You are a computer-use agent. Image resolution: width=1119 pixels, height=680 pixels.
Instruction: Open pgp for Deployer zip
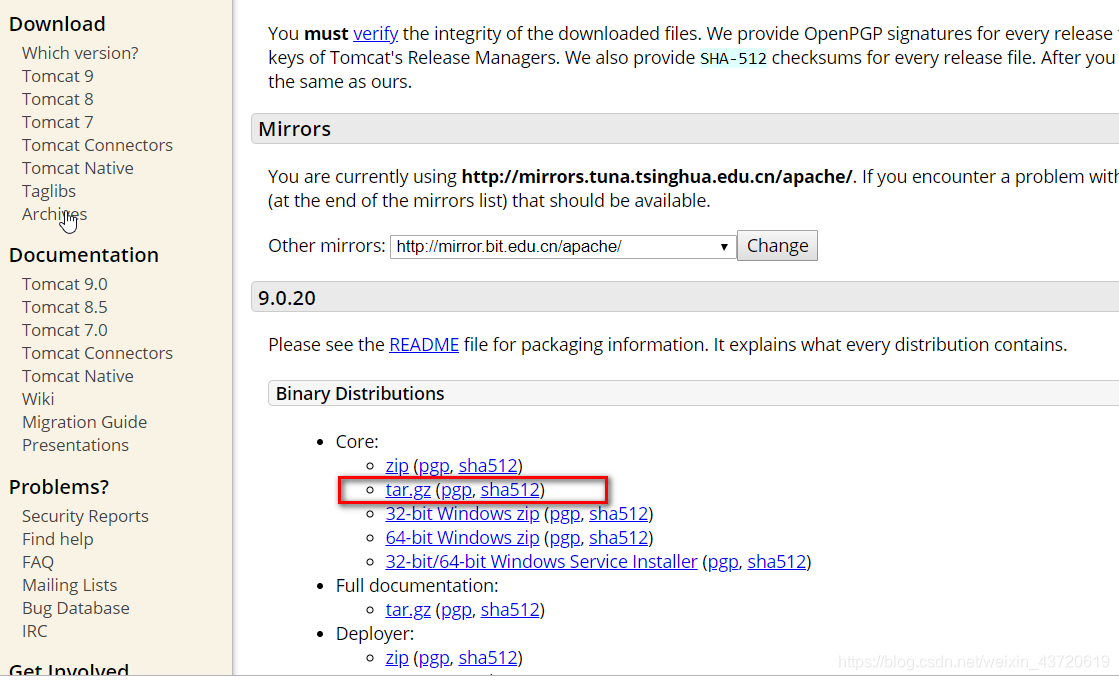point(434,658)
